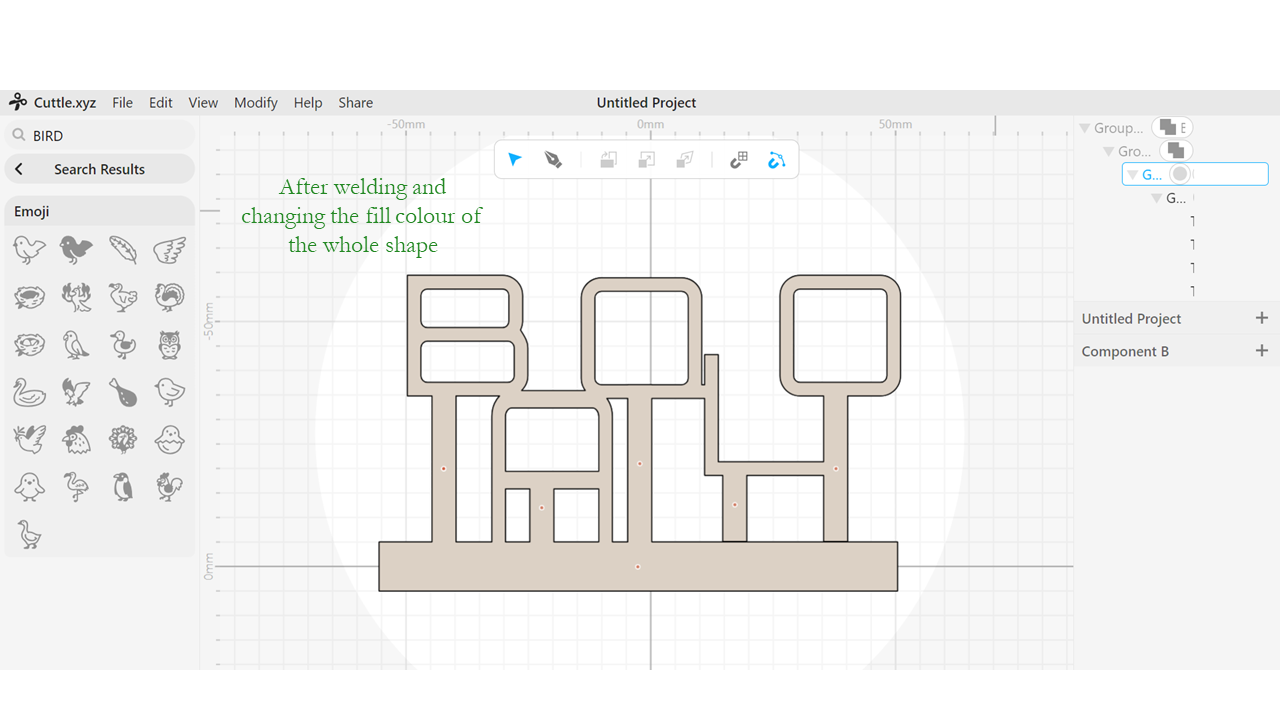Insert the empty nest emoji
This screenshot has height=720, width=1280.
point(29,296)
